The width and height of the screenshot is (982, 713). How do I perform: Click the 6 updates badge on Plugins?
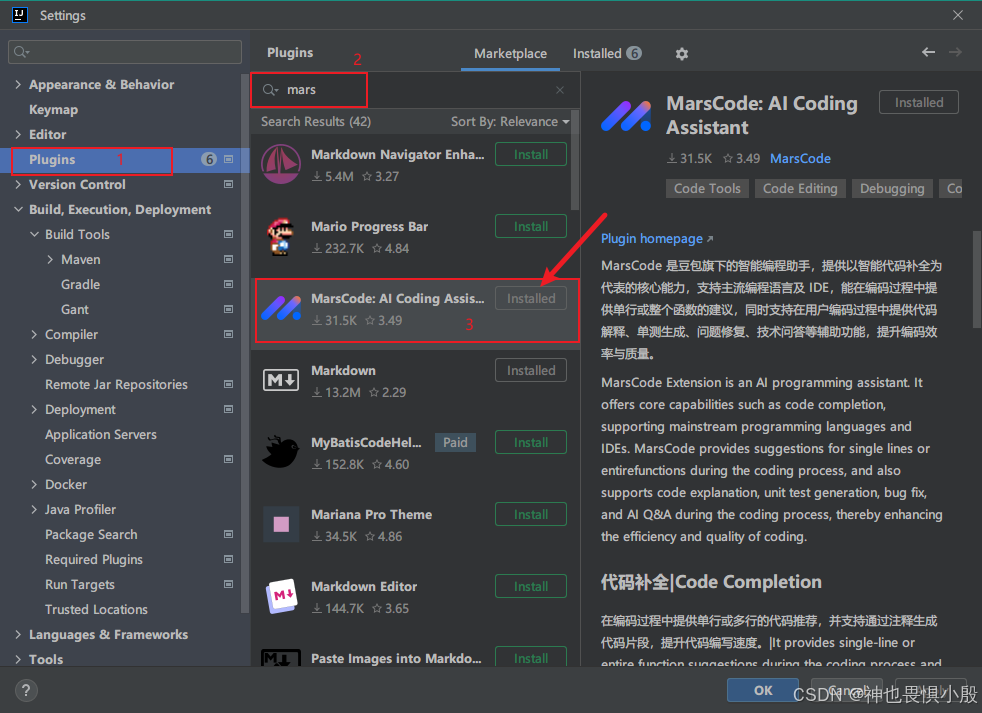(209, 160)
